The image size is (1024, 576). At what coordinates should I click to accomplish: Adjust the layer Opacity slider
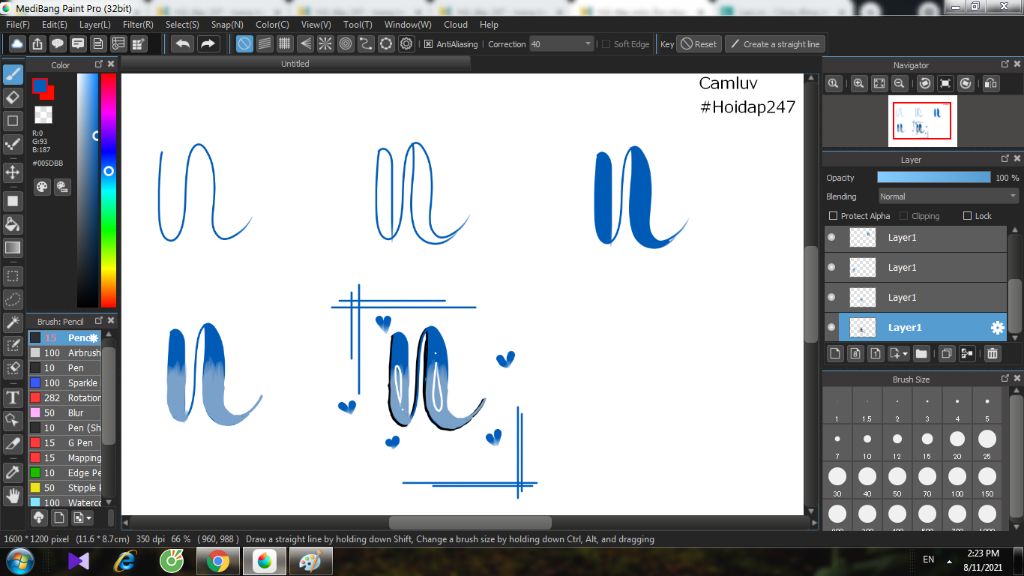click(x=934, y=178)
